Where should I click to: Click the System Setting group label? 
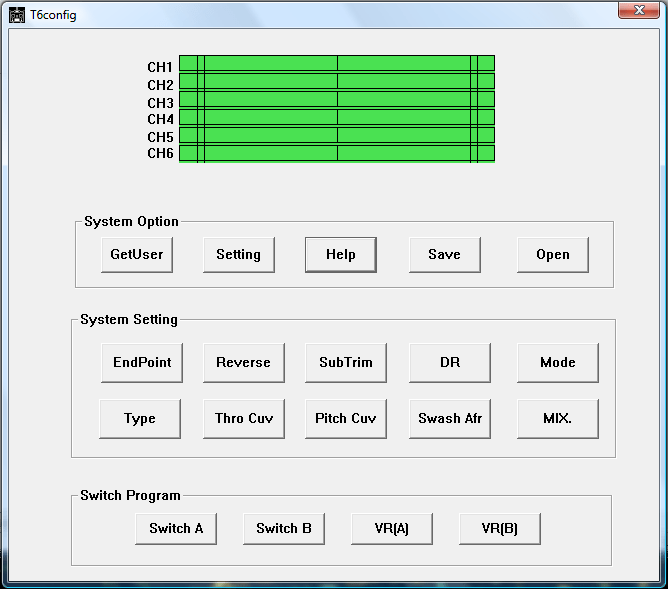(x=129, y=320)
